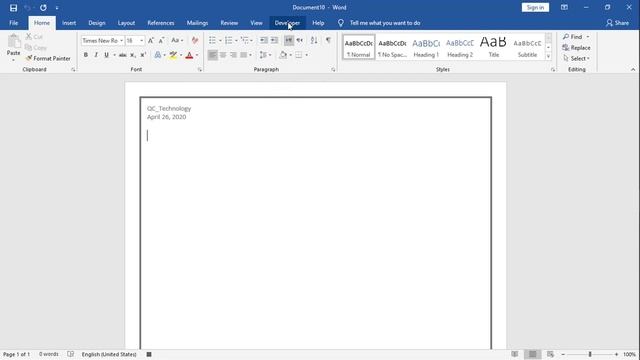Click the Sort A to Z icon
The height and width of the screenshot is (360, 640).
pos(314,40)
